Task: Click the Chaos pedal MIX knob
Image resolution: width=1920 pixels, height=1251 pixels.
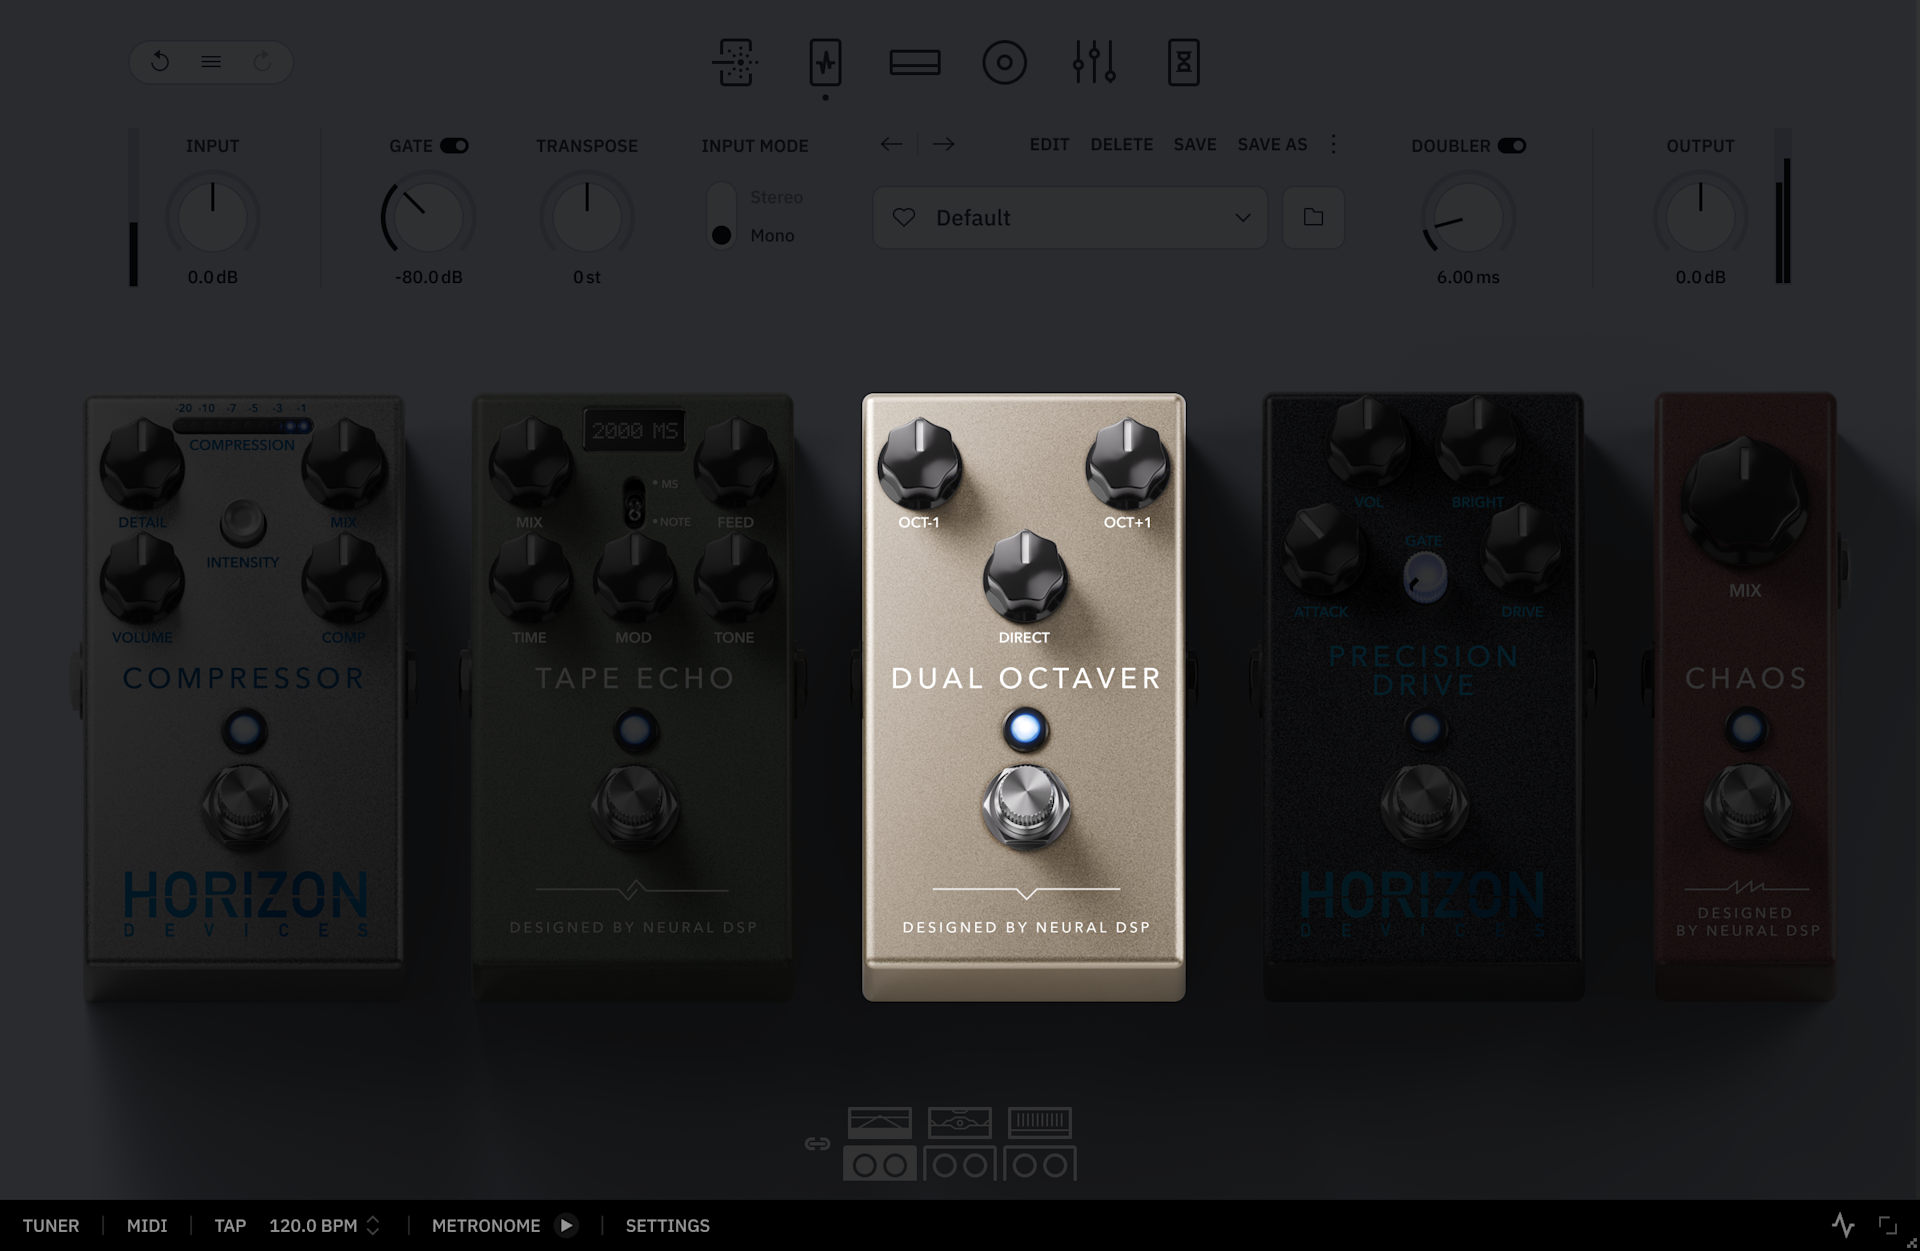Action: click(1745, 501)
